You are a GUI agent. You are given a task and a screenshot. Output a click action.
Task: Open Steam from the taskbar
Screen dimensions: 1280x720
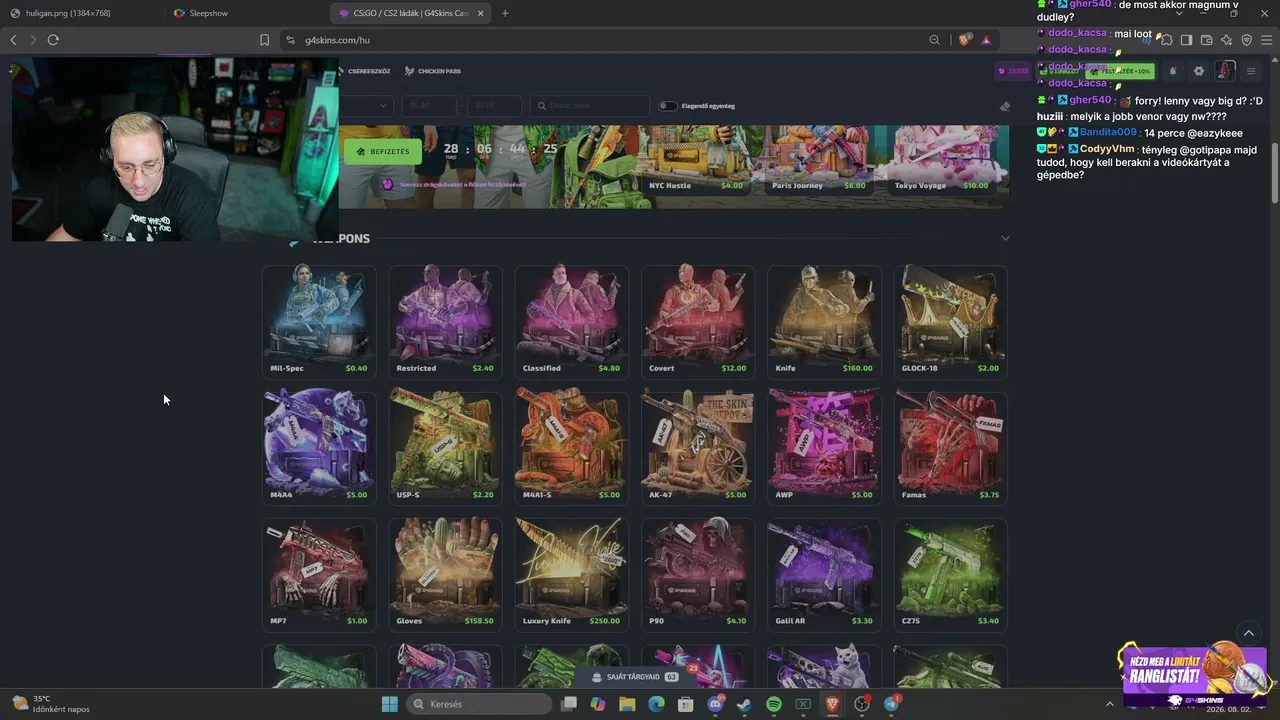[744, 704]
